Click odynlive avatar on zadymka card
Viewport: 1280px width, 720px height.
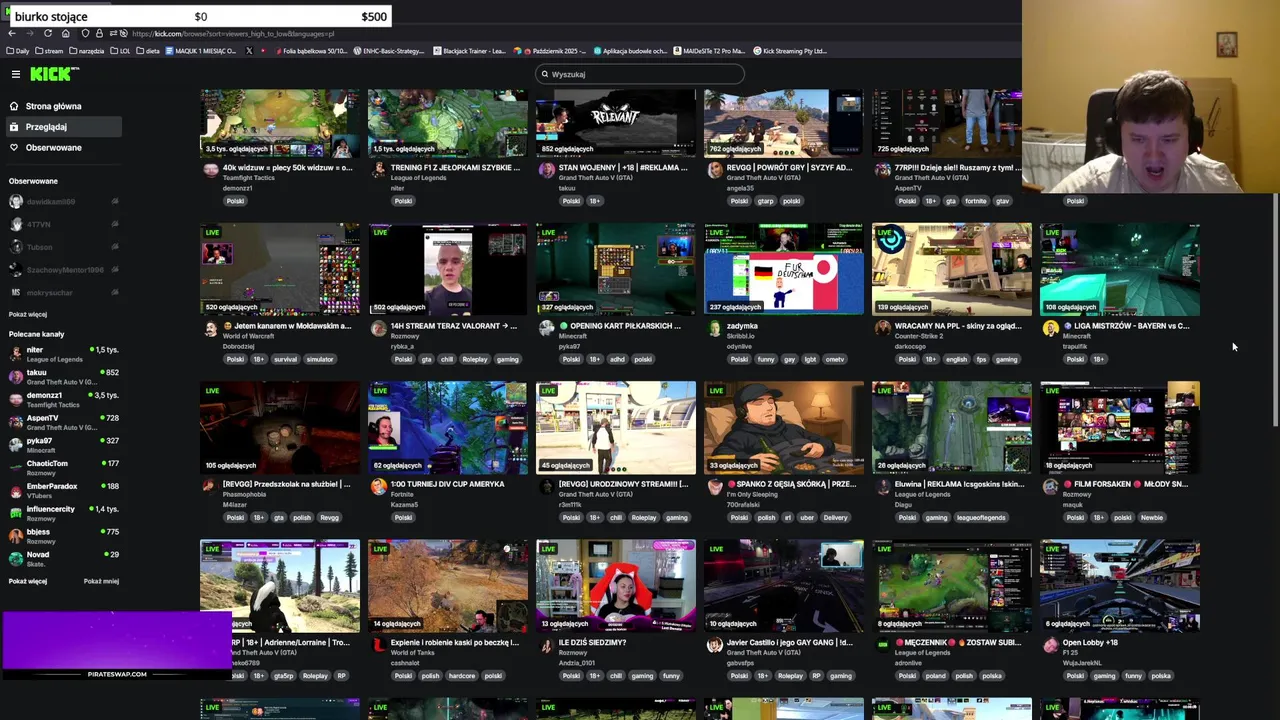714,328
